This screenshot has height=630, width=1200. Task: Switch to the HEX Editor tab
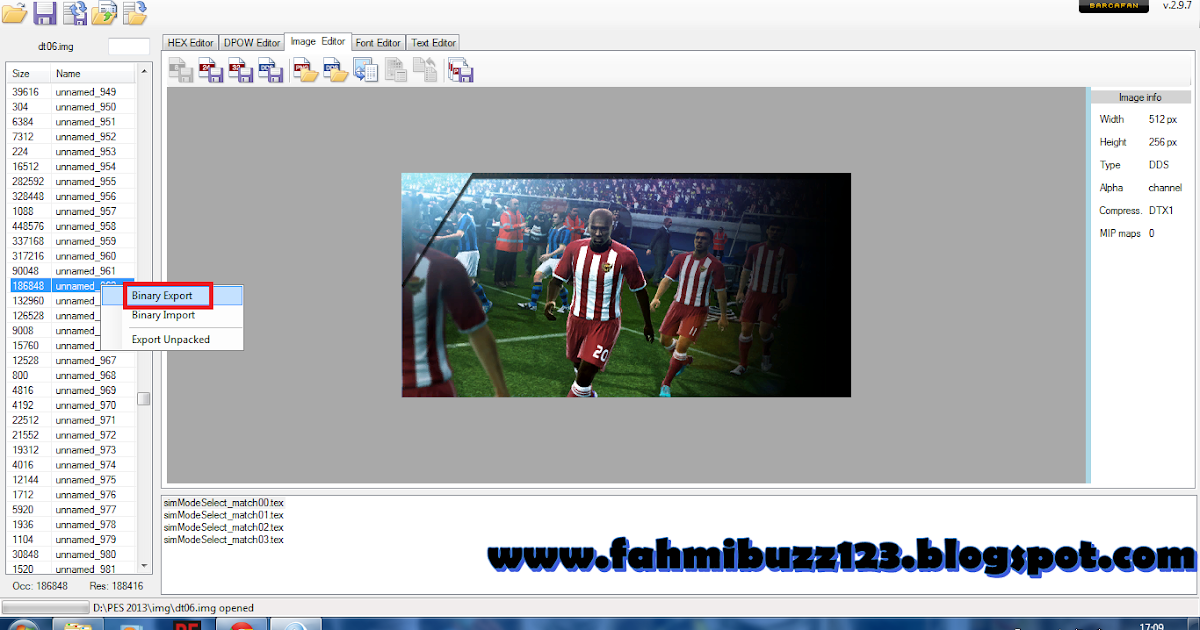coord(191,43)
